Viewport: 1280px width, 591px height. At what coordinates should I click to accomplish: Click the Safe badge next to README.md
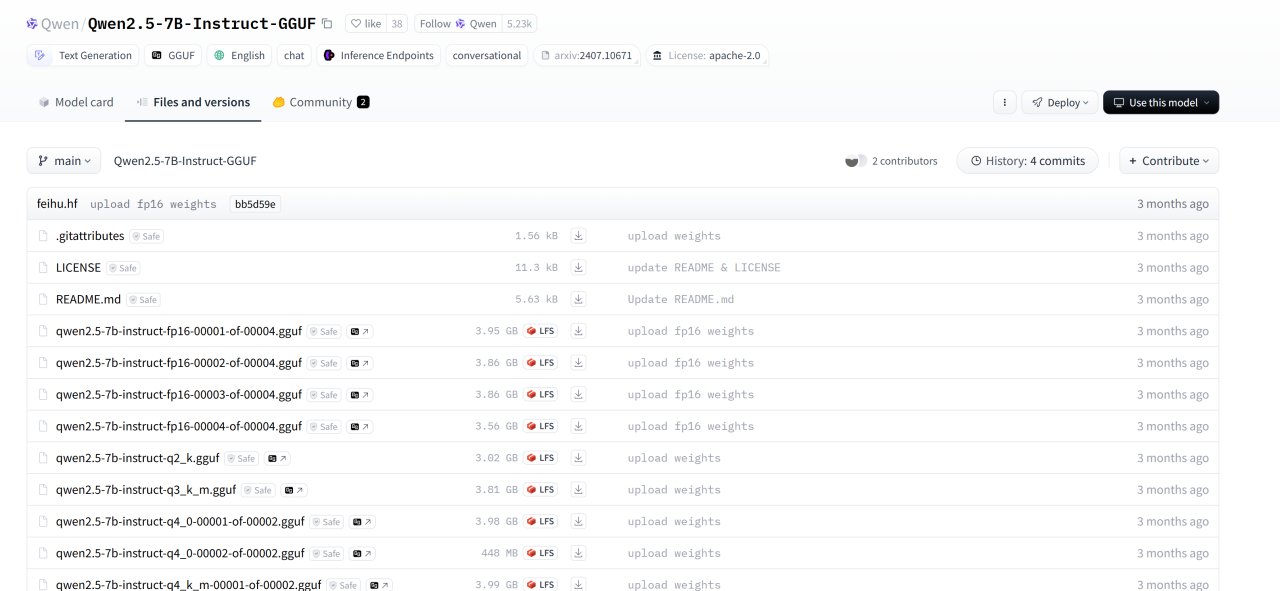(x=143, y=300)
